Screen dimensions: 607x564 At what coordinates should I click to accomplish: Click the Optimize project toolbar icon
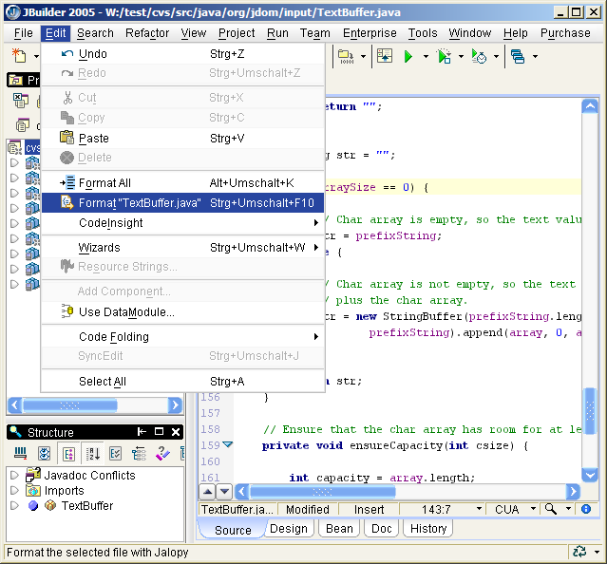(479, 57)
